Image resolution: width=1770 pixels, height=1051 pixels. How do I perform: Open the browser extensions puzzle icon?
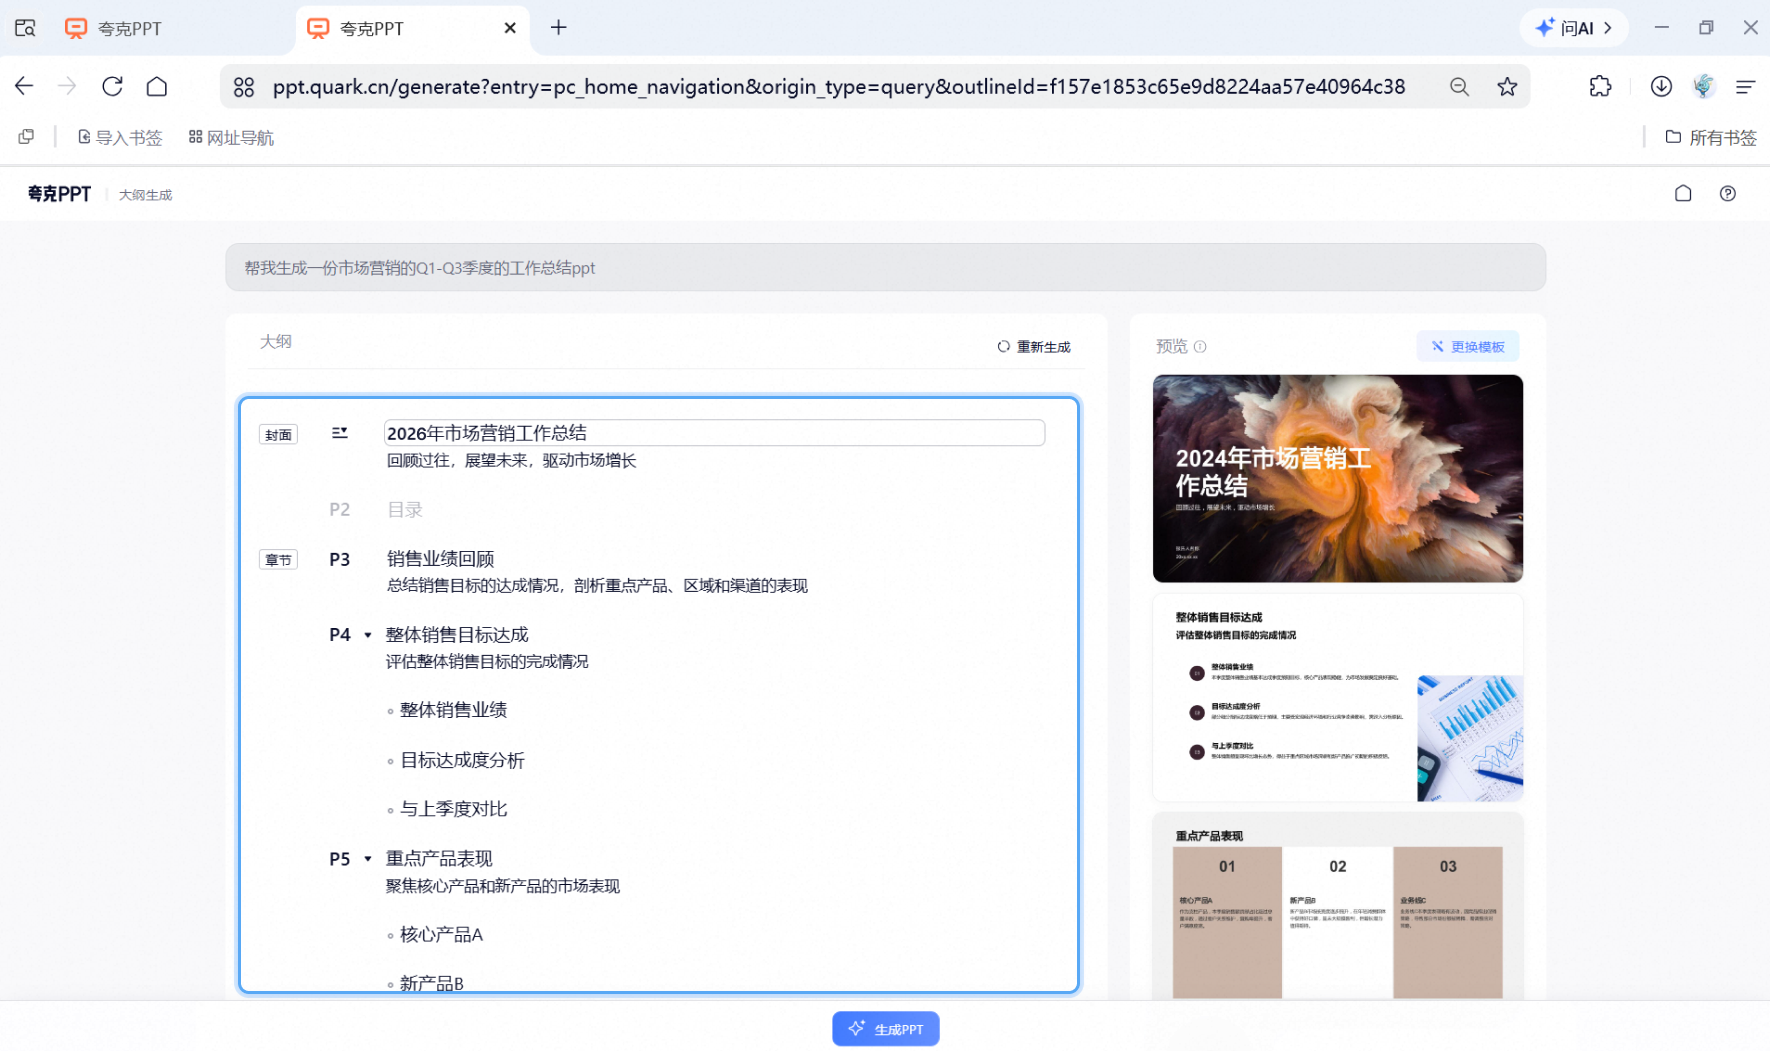[x=1600, y=86]
